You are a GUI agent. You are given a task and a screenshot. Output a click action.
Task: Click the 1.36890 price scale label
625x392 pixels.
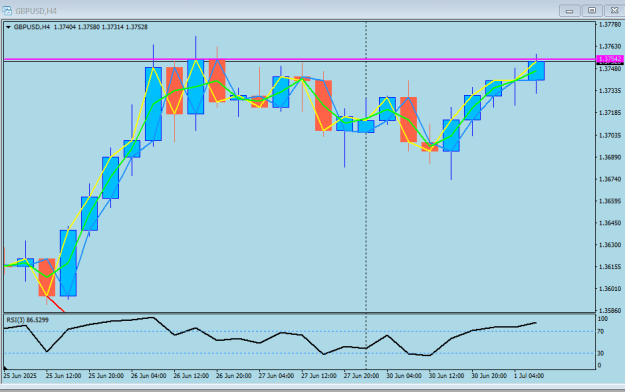click(x=610, y=158)
